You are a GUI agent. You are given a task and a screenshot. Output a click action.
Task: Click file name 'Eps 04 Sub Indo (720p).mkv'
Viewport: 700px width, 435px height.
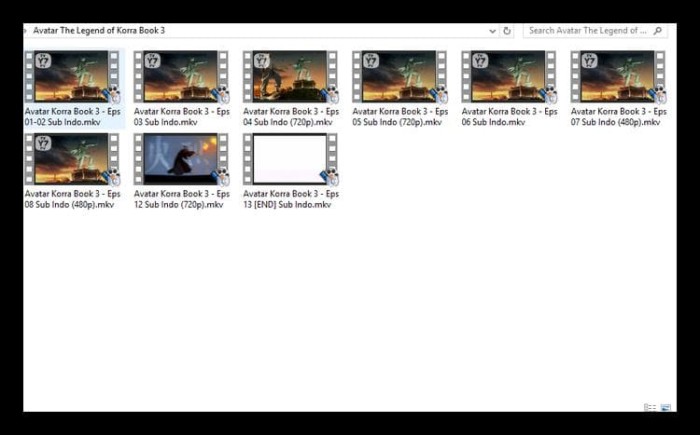tap(291, 117)
